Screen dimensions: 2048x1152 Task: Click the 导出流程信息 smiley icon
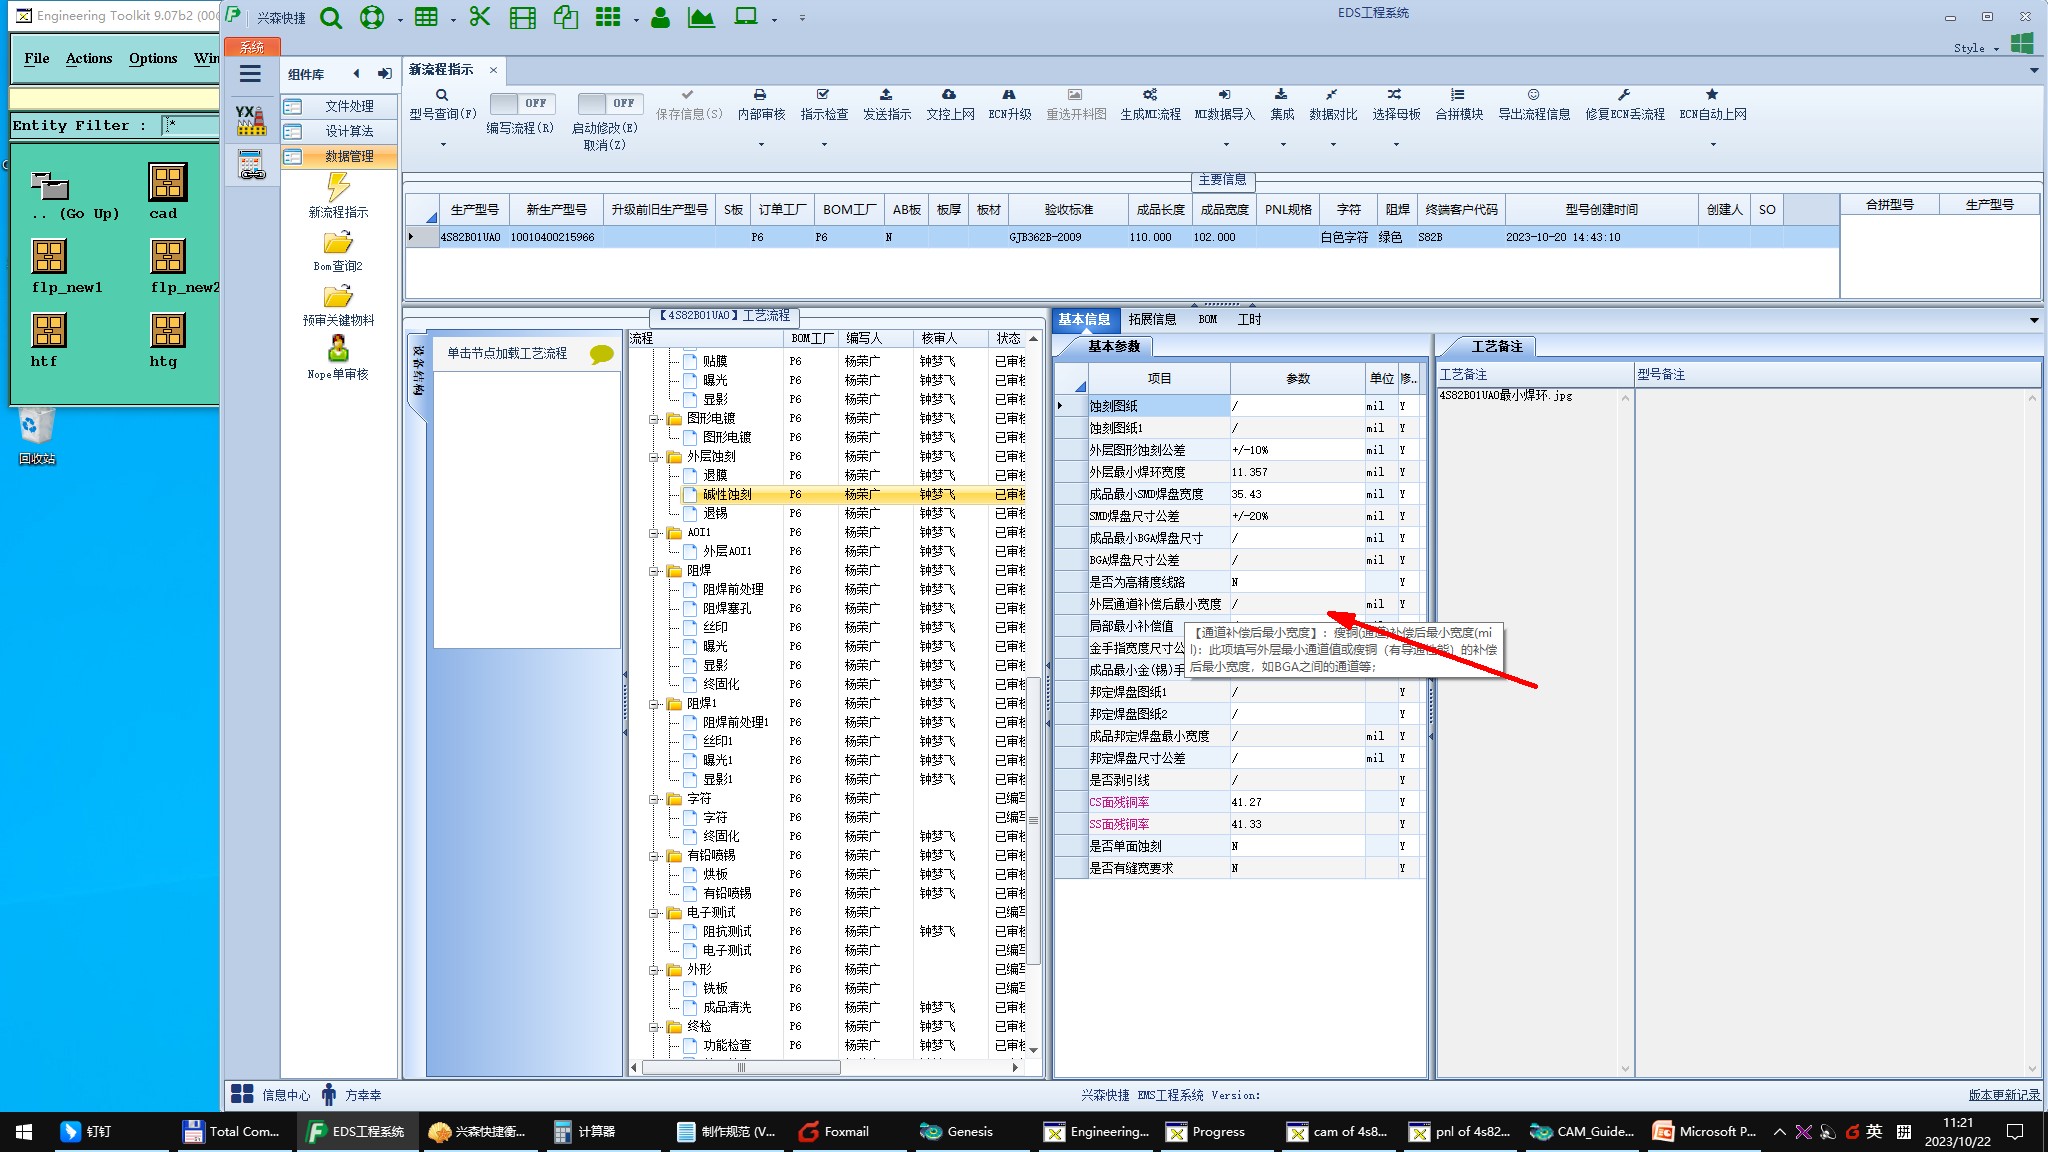[x=1533, y=94]
